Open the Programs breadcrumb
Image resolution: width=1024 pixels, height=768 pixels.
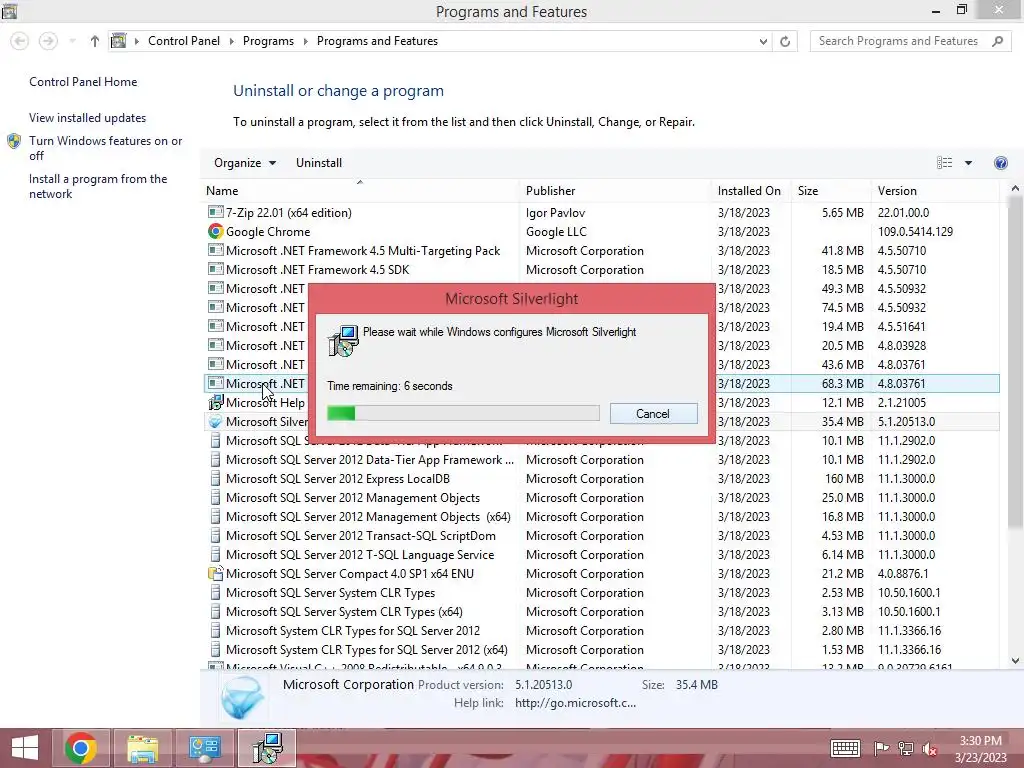pyautogui.click(x=268, y=40)
